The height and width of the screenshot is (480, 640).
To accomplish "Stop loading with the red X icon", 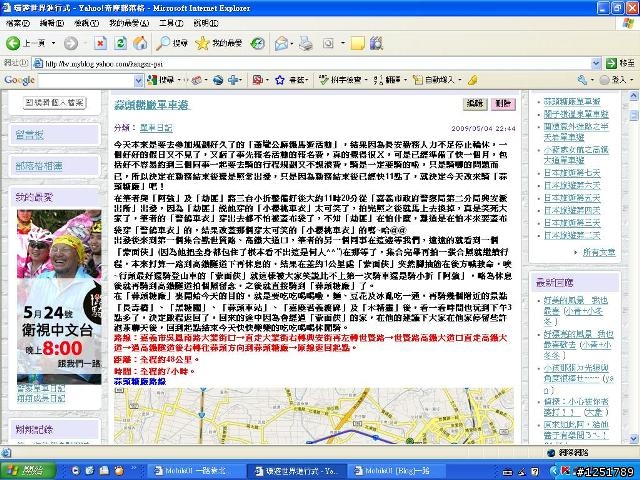I will pyautogui.click(x=100, y=43).
